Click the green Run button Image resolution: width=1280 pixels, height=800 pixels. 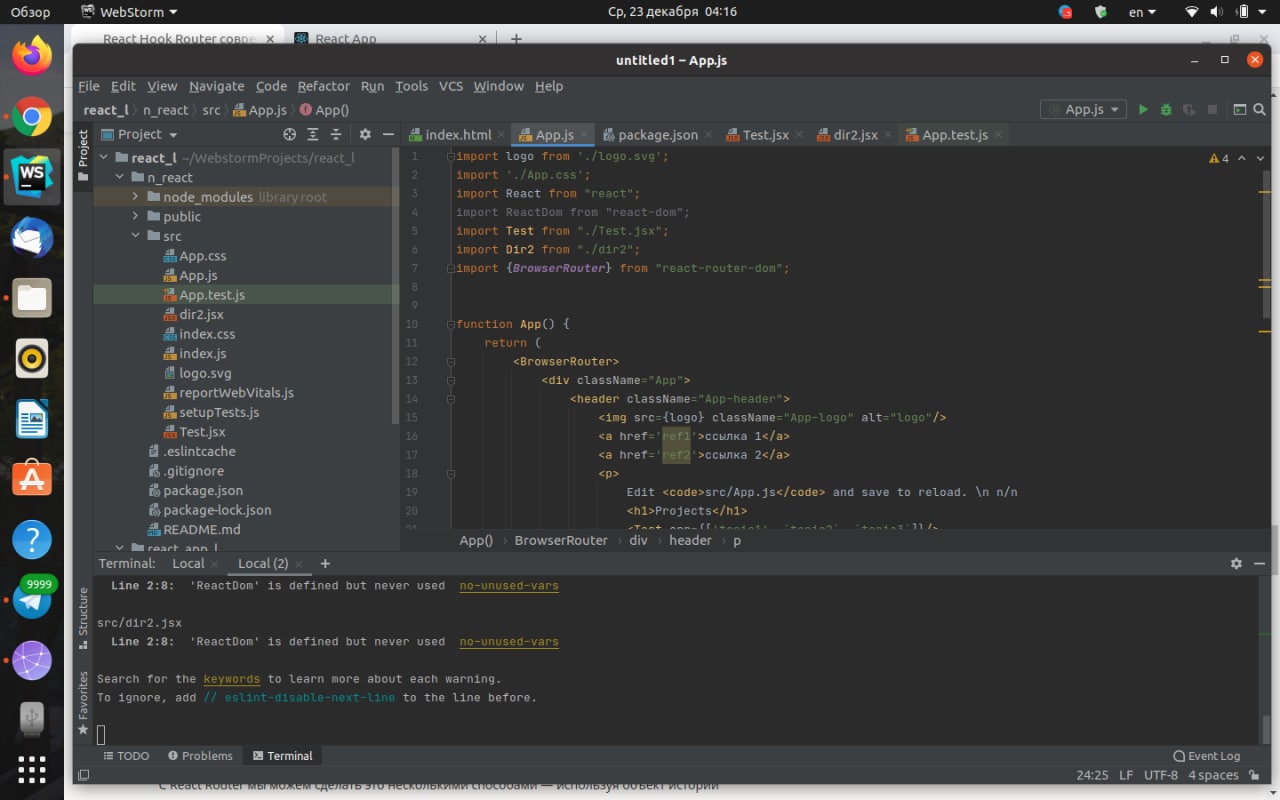(1143, 110)
